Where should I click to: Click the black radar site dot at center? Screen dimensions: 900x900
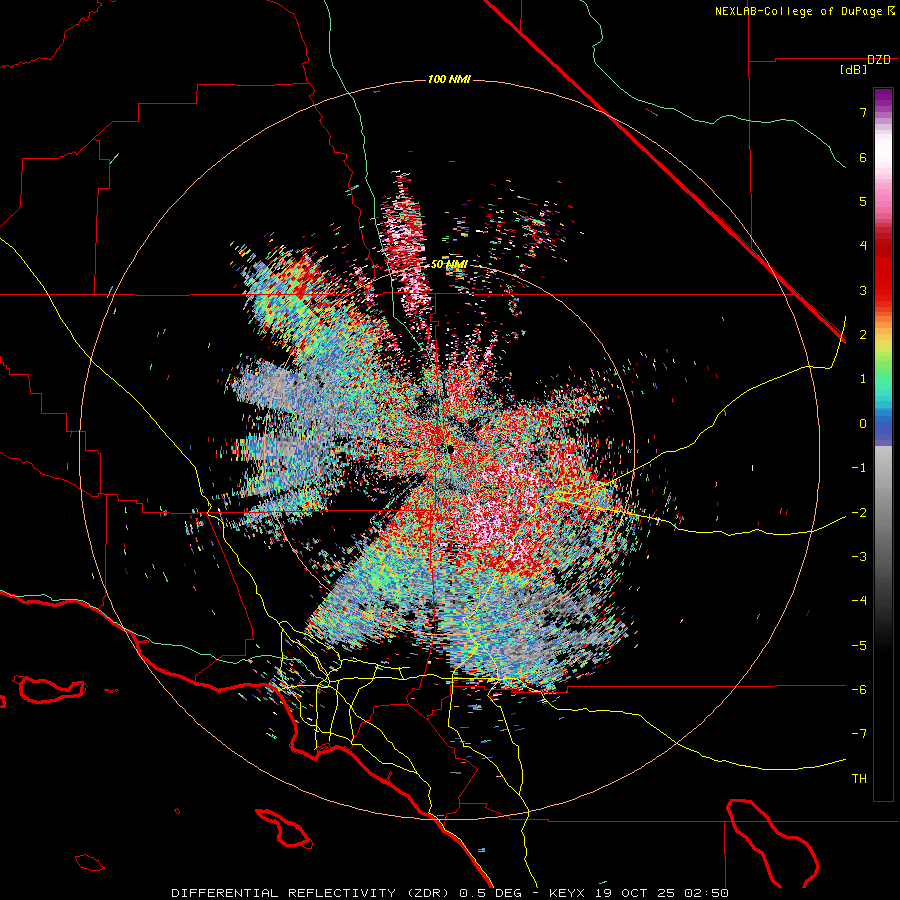tap(451, 449)
